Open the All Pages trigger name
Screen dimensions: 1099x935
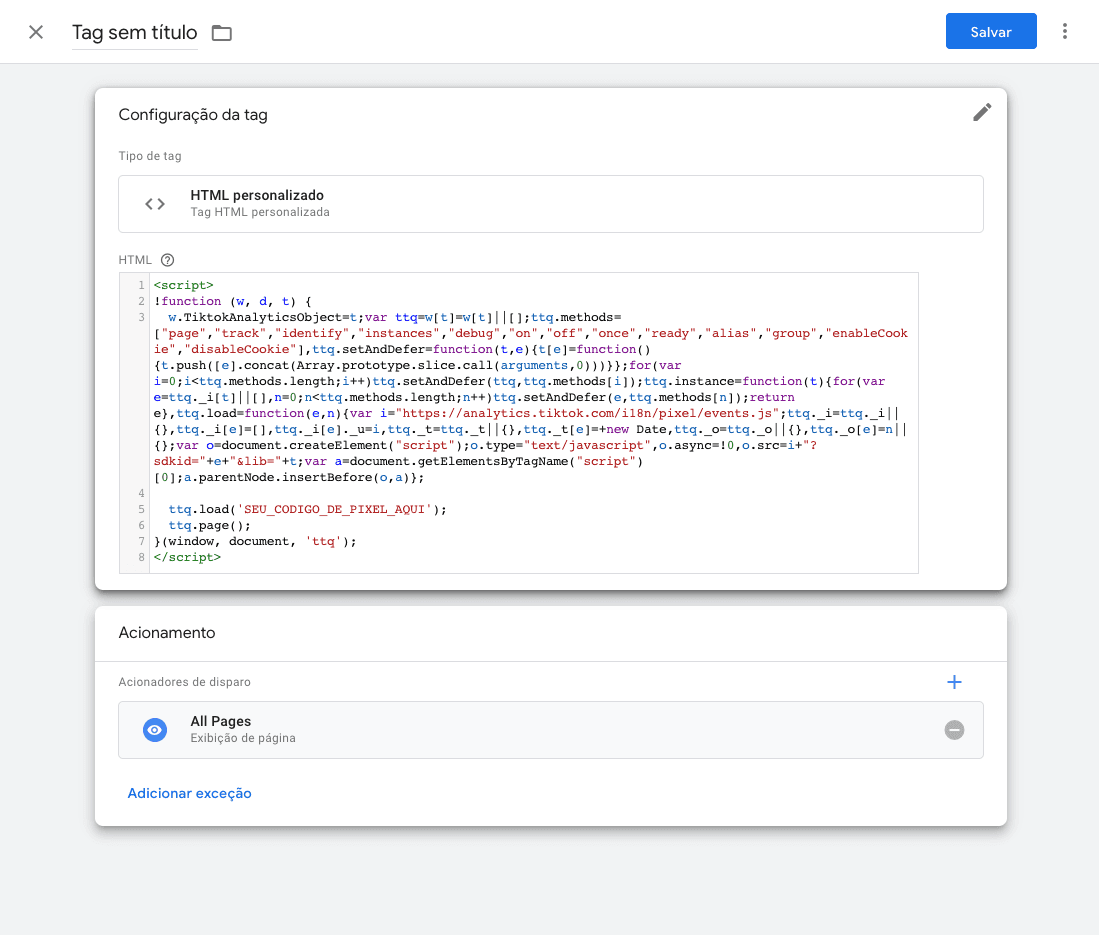pyautogui.click(x=221, y=721)
